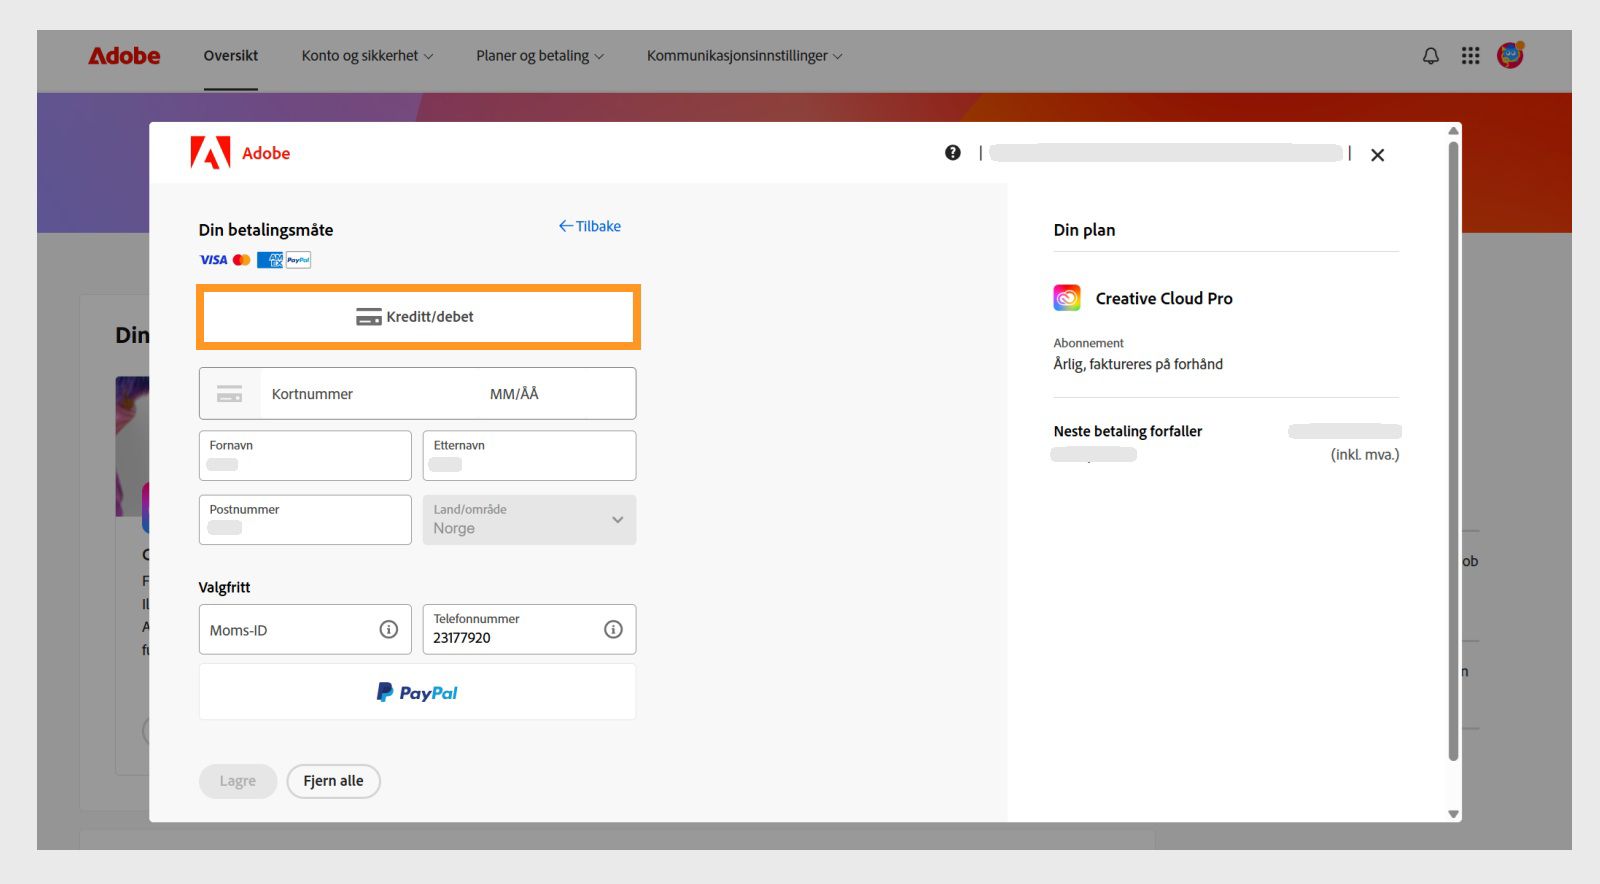The height and width of the screenshot is (884, 1600).
Task: Click the Fjern alle button
Action: [x=334, y=781]
